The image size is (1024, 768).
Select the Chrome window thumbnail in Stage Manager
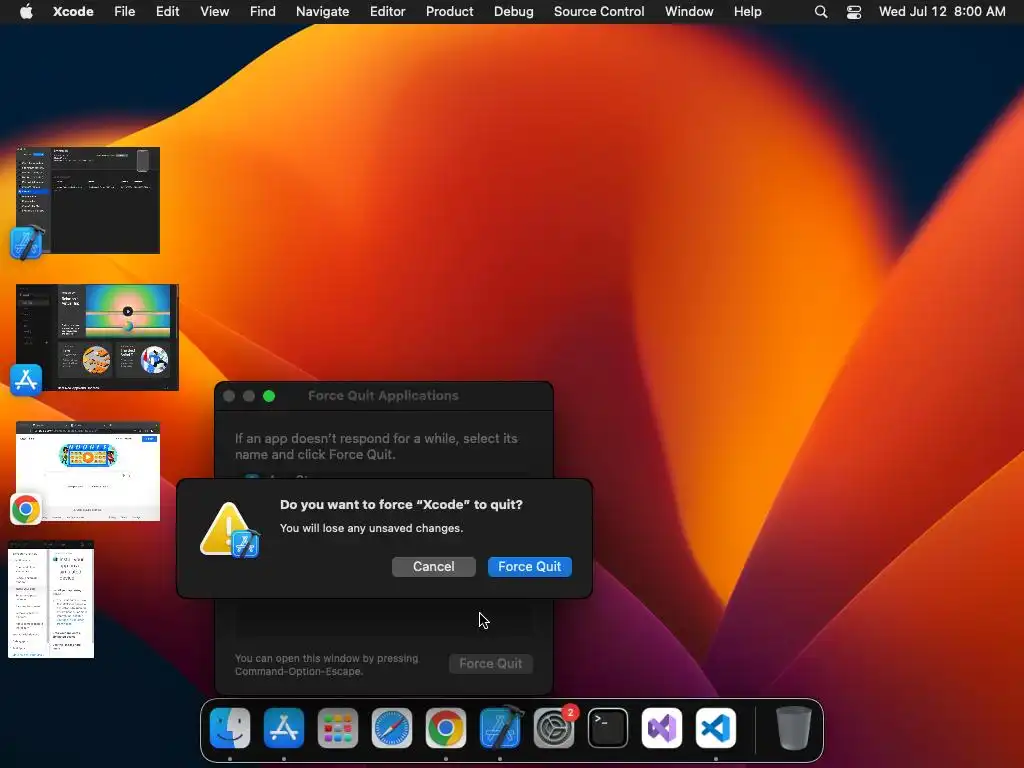pyautogui.click(x=88, y=472)
